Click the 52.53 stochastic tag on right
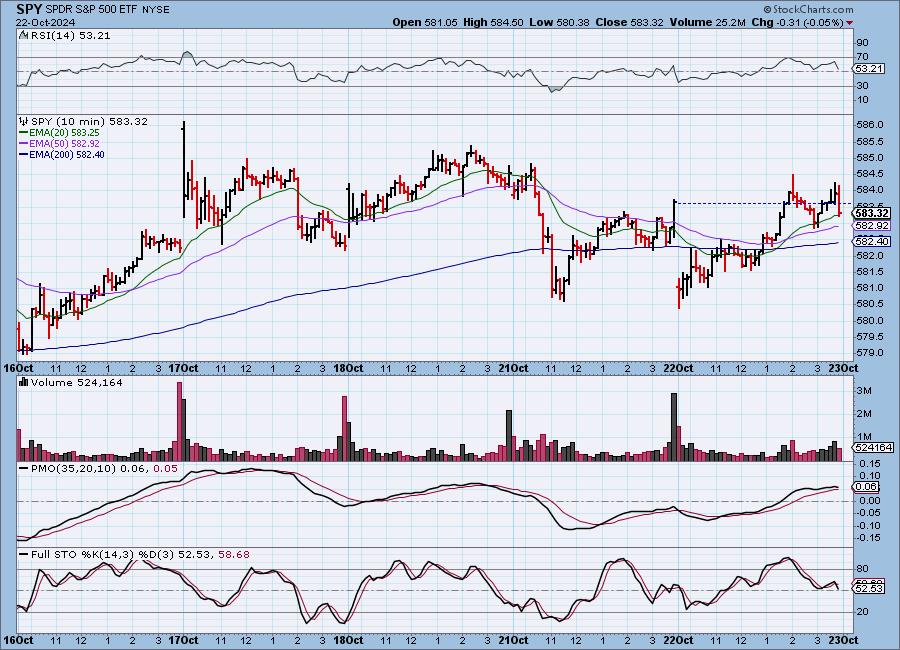This screenshot has height=650, width=900. point(869,589)
